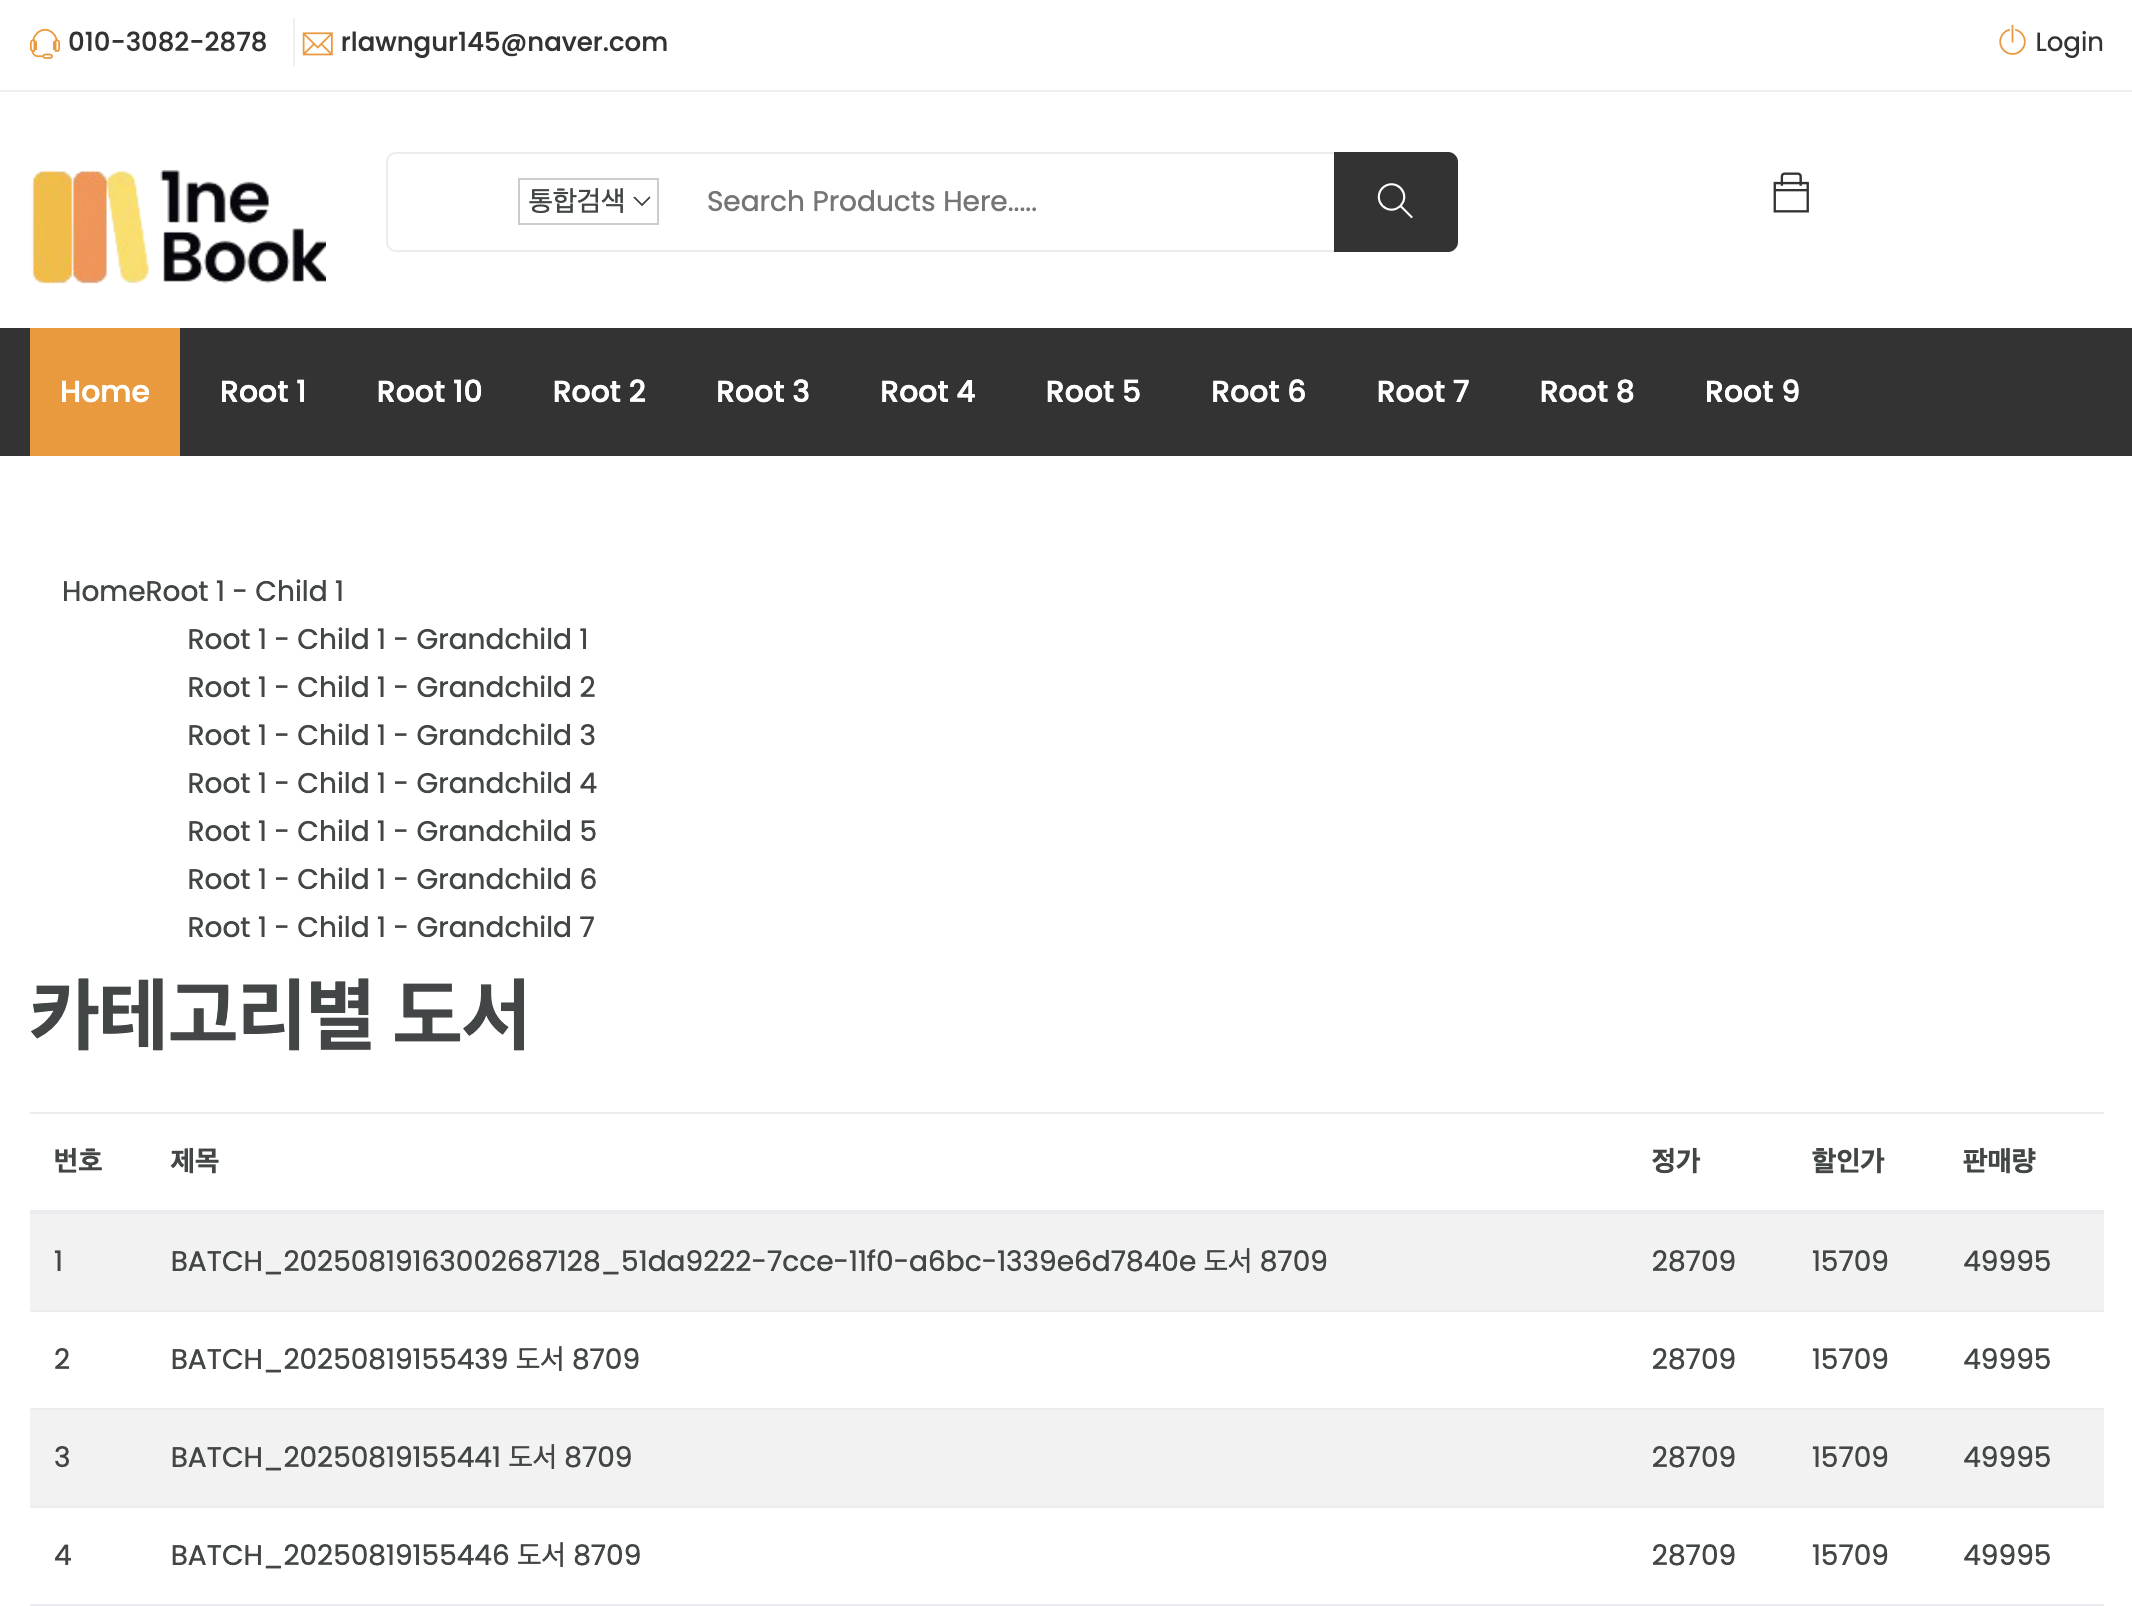Open the Root 9 menu item
The width and height of the screenshot is (2132, 1606).
click(1751, 392)
